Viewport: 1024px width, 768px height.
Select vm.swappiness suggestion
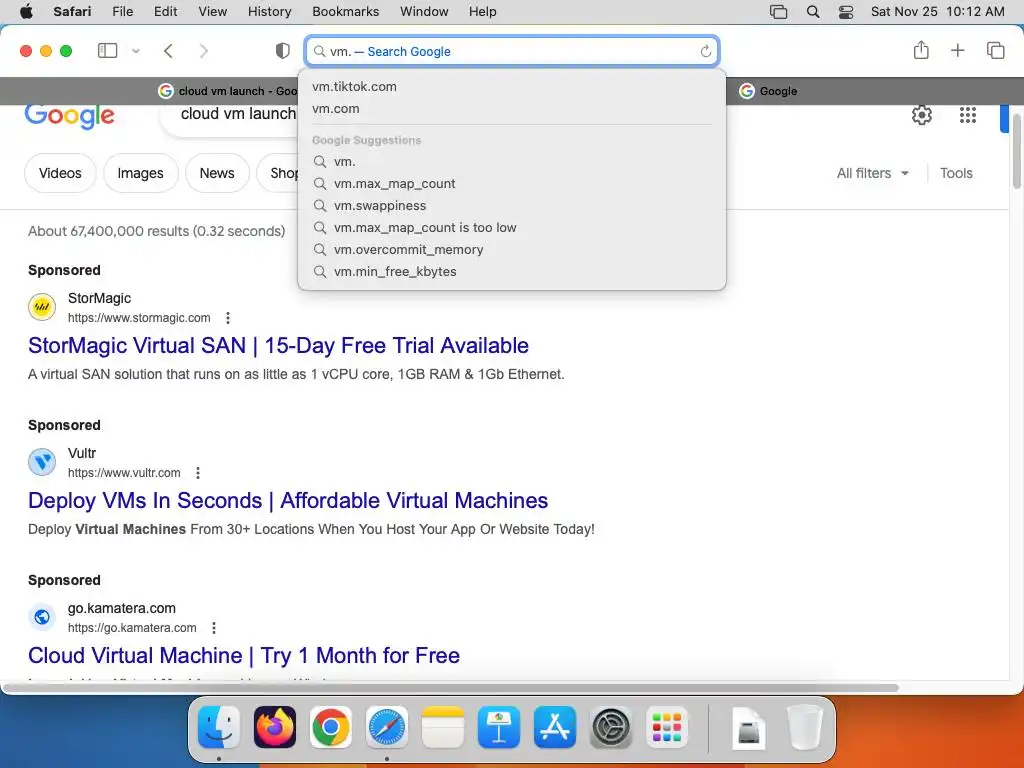click(512, 206)
